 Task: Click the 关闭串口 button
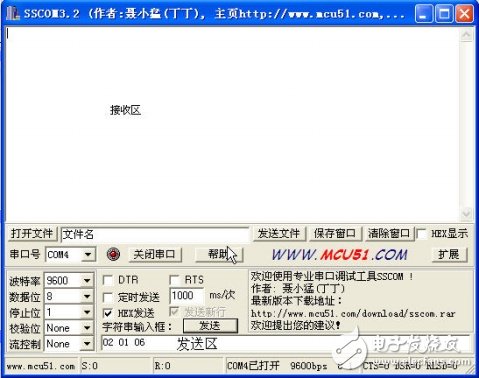(x=154, y=255)
